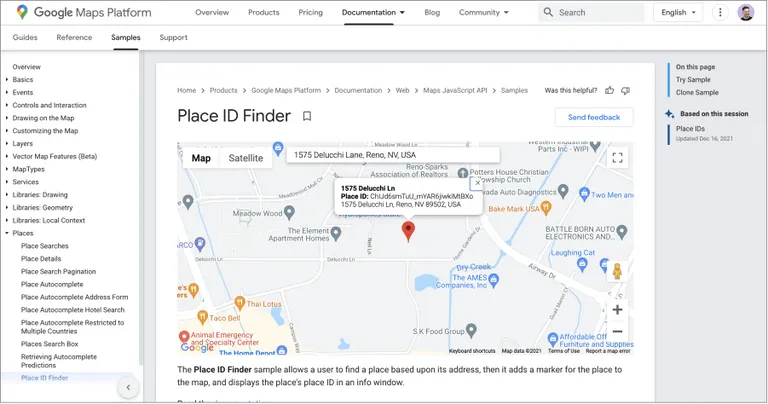This screenshot has height=404, width=768.
Task: Click The AMES Companies shop pin
Action: coord(494,280)
